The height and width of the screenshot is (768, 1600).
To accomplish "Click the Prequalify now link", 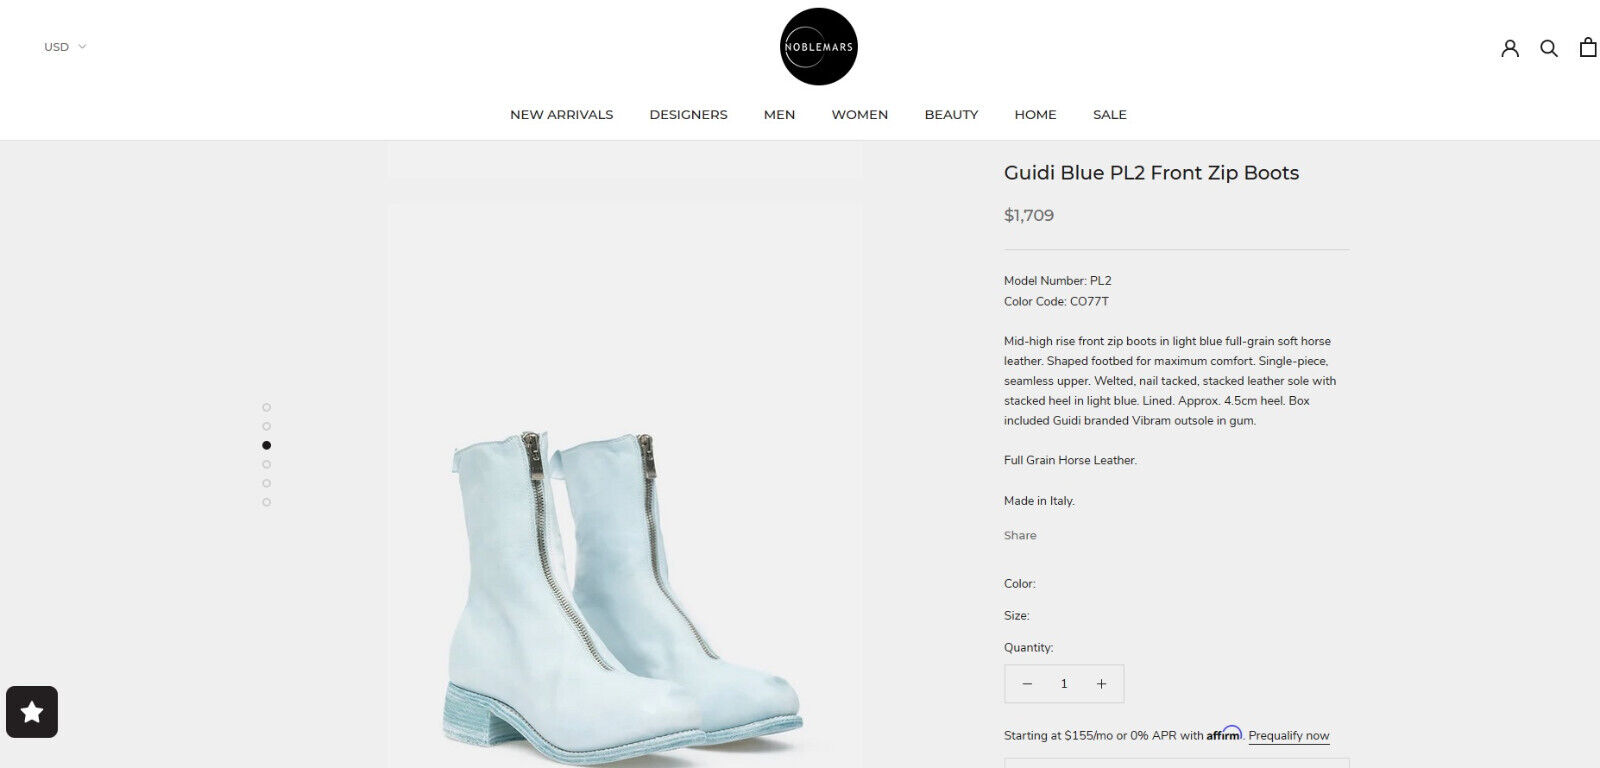I will [x=1289, y=736].
